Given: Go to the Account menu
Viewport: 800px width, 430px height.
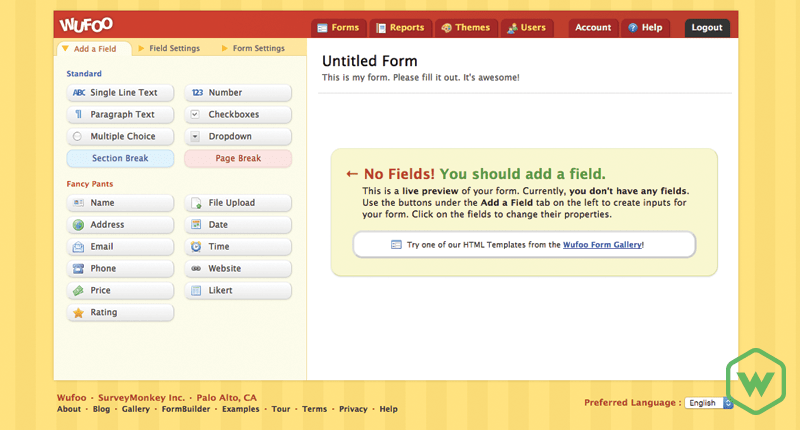Looking at the screenshot, I should click(x=593, y=28).
